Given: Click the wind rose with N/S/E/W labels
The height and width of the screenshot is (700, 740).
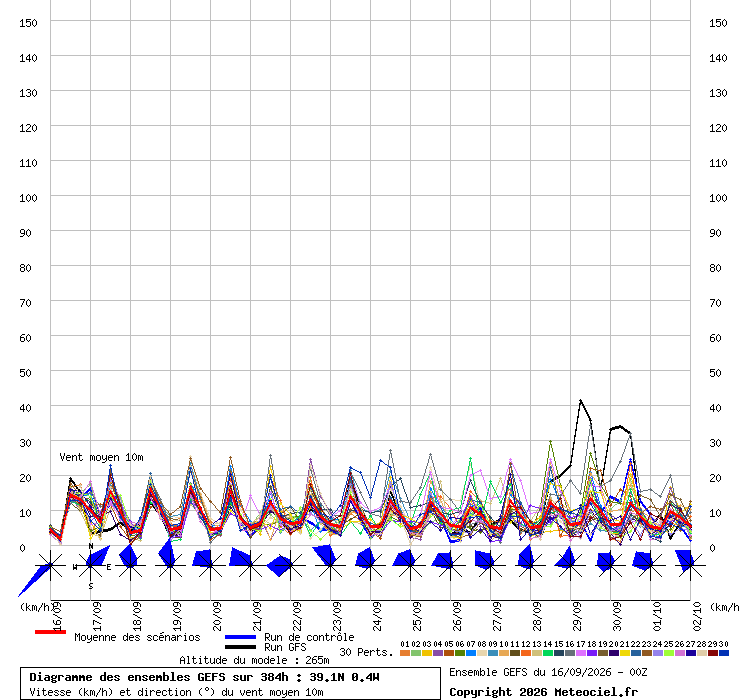Looking at the screenshot, I should 91,565.
